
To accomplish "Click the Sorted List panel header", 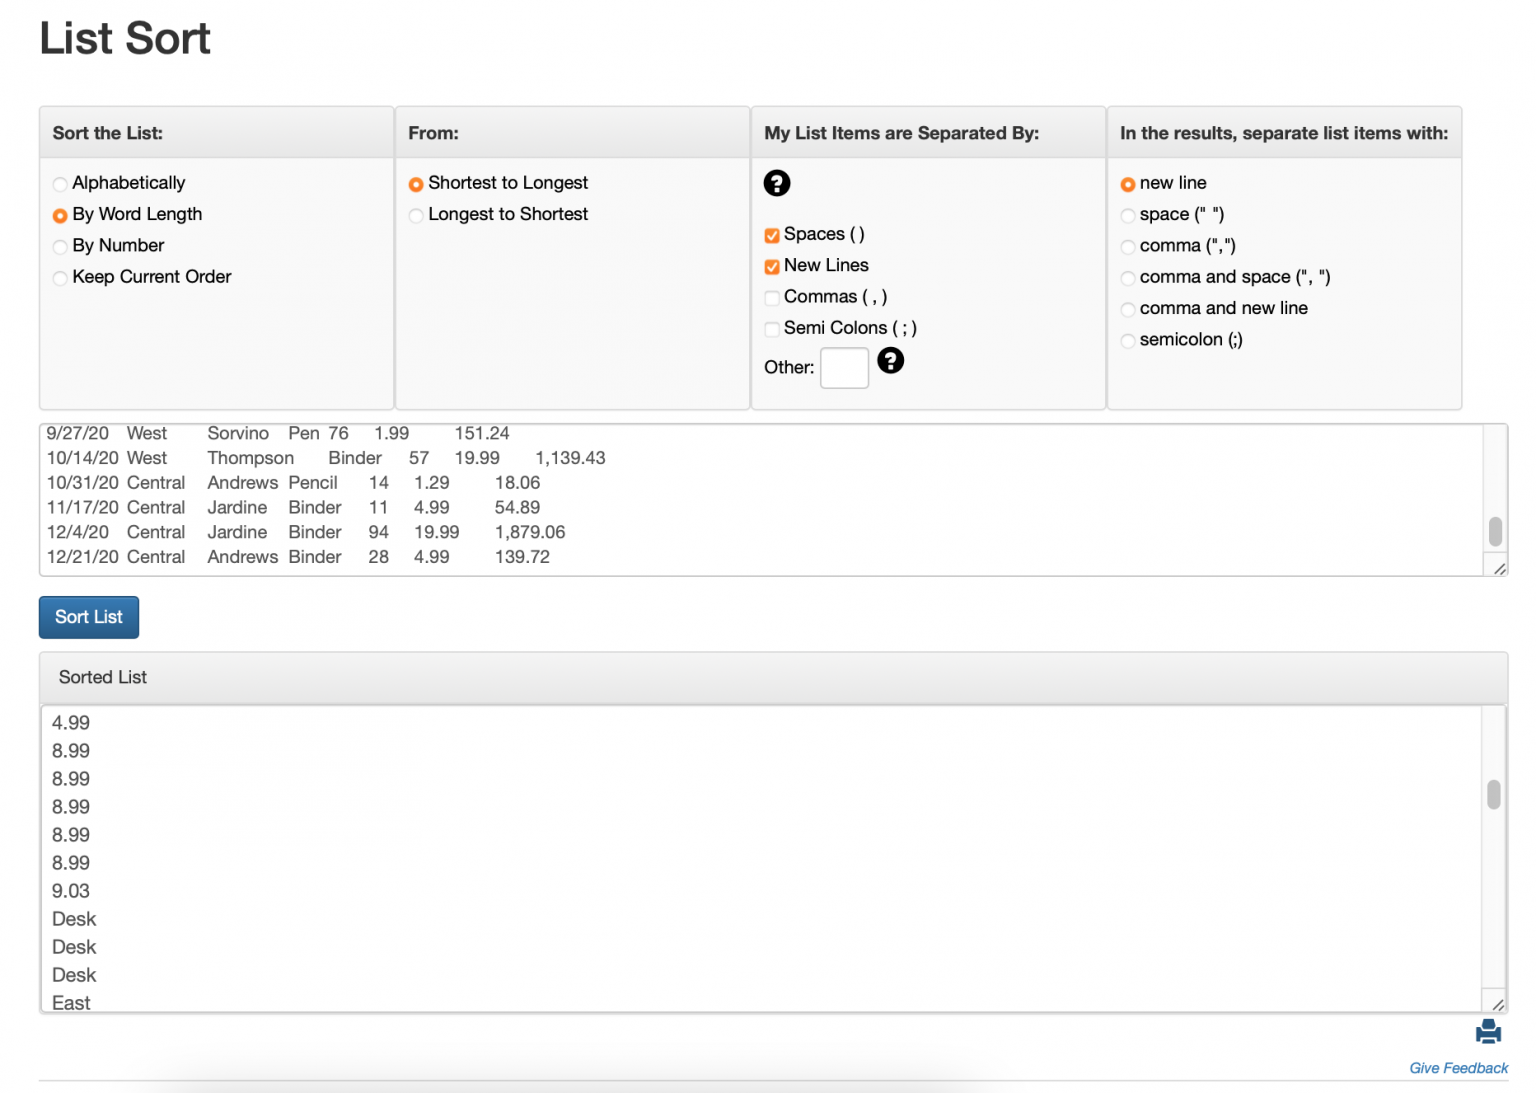I will click(x=773, y=678).
